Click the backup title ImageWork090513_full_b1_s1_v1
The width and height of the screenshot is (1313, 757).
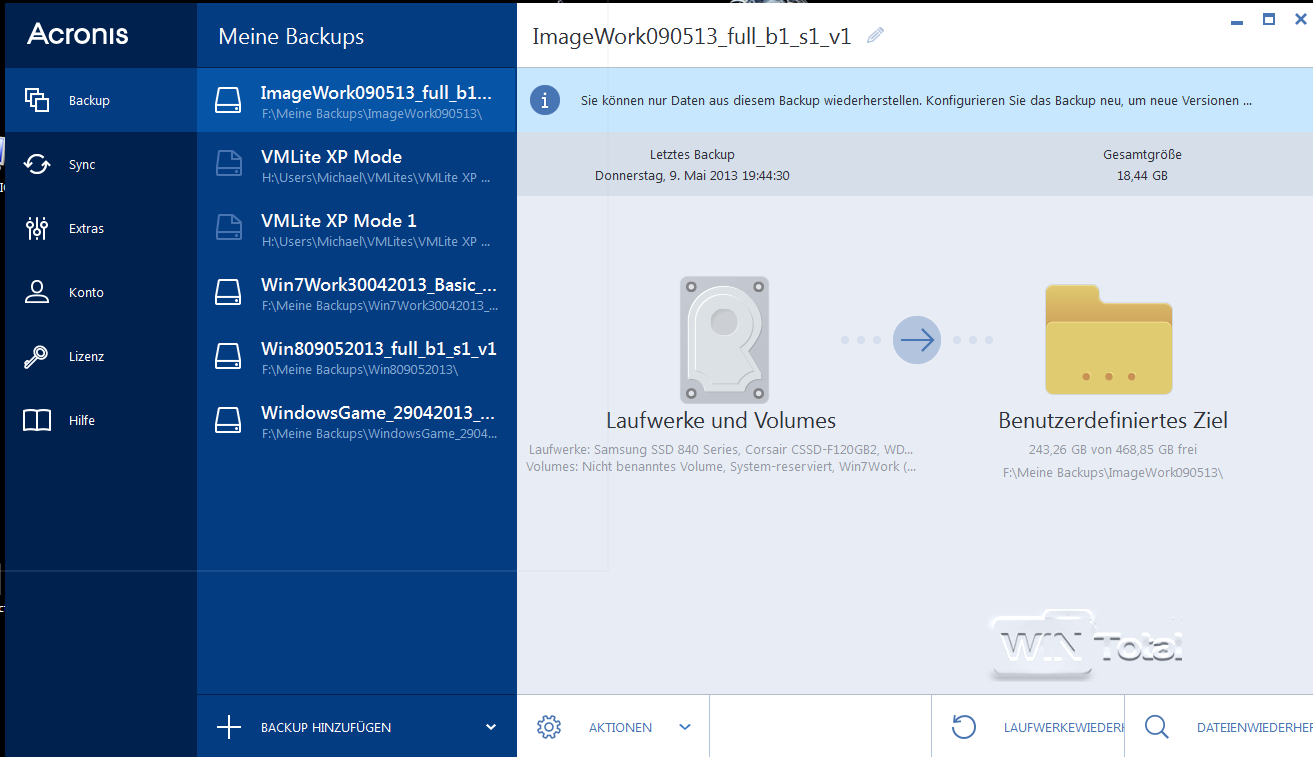(692, 37)
